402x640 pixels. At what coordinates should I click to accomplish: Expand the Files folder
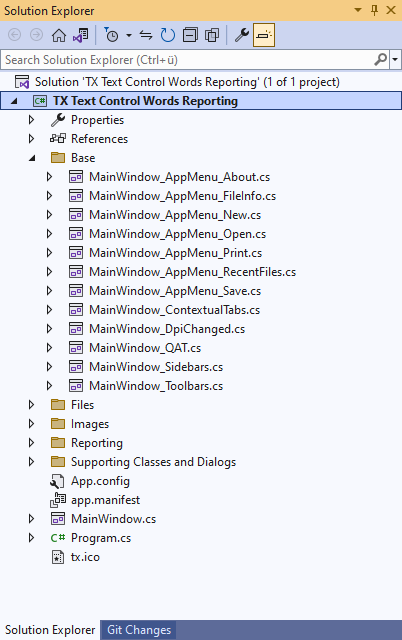(x=31, y=404)
